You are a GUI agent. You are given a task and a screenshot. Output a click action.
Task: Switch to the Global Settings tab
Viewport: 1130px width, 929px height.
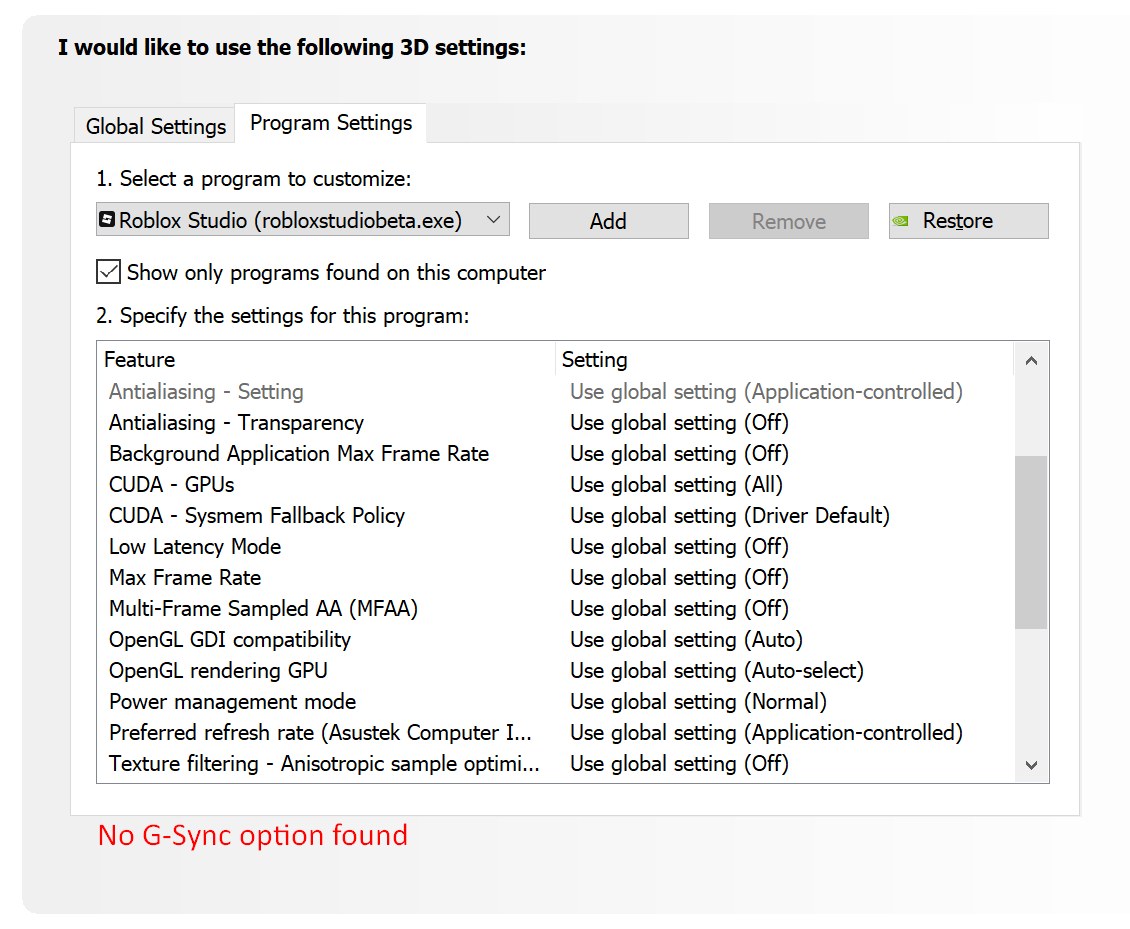pyautogui.click(x=155, y=126)
